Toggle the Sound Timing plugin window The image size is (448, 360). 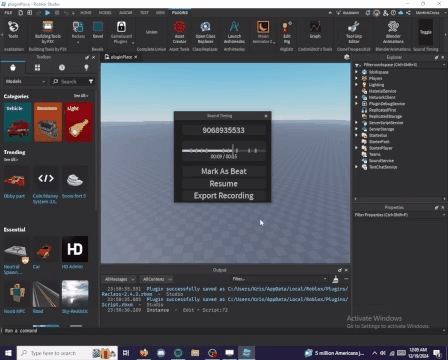coord(426,32)
